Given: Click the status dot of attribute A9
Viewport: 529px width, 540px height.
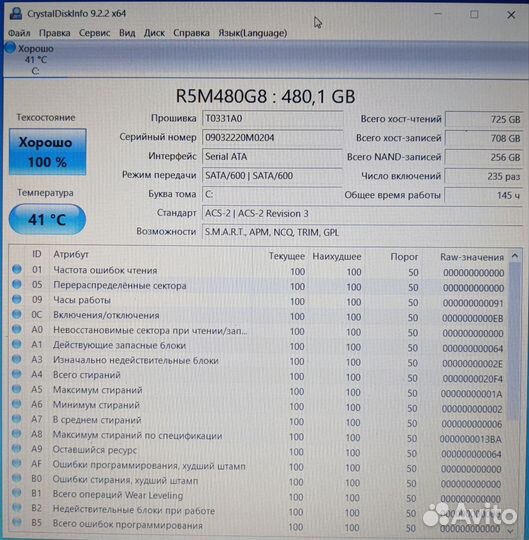Looking at the screenshot, I should [17, 448].
